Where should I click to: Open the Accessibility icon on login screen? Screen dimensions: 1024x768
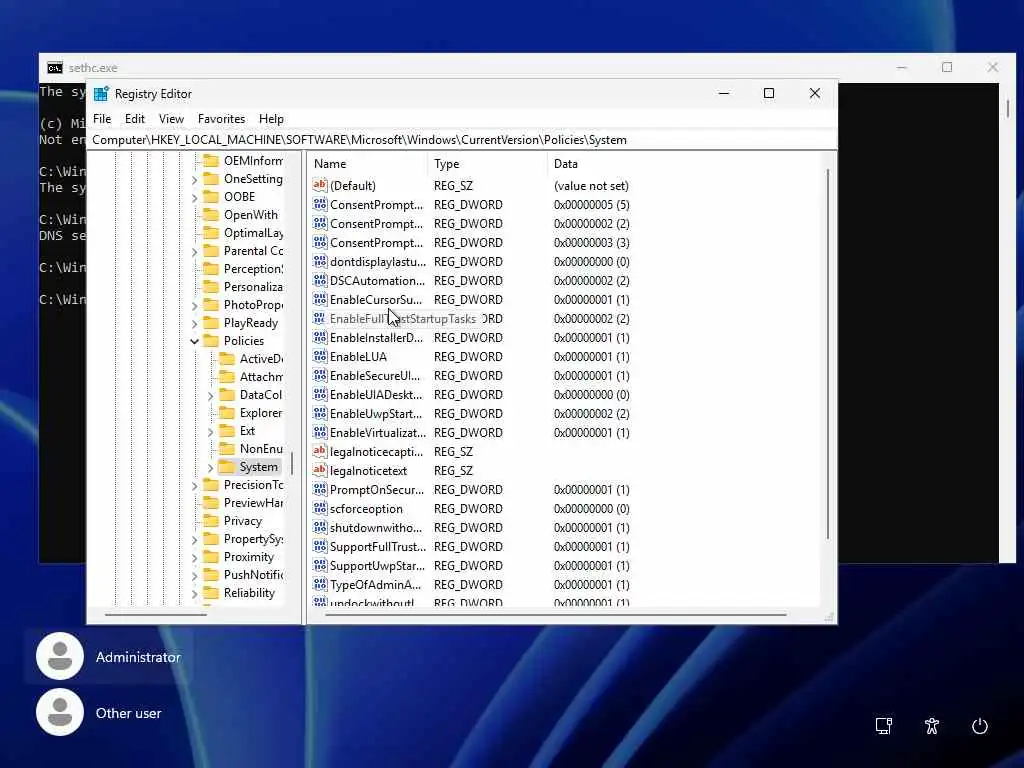pos(932,726)
